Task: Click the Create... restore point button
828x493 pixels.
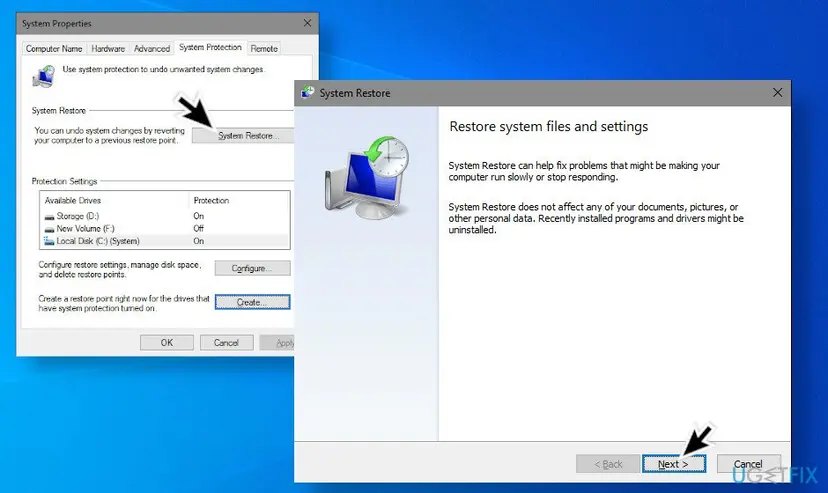Action: coord(252,302)
